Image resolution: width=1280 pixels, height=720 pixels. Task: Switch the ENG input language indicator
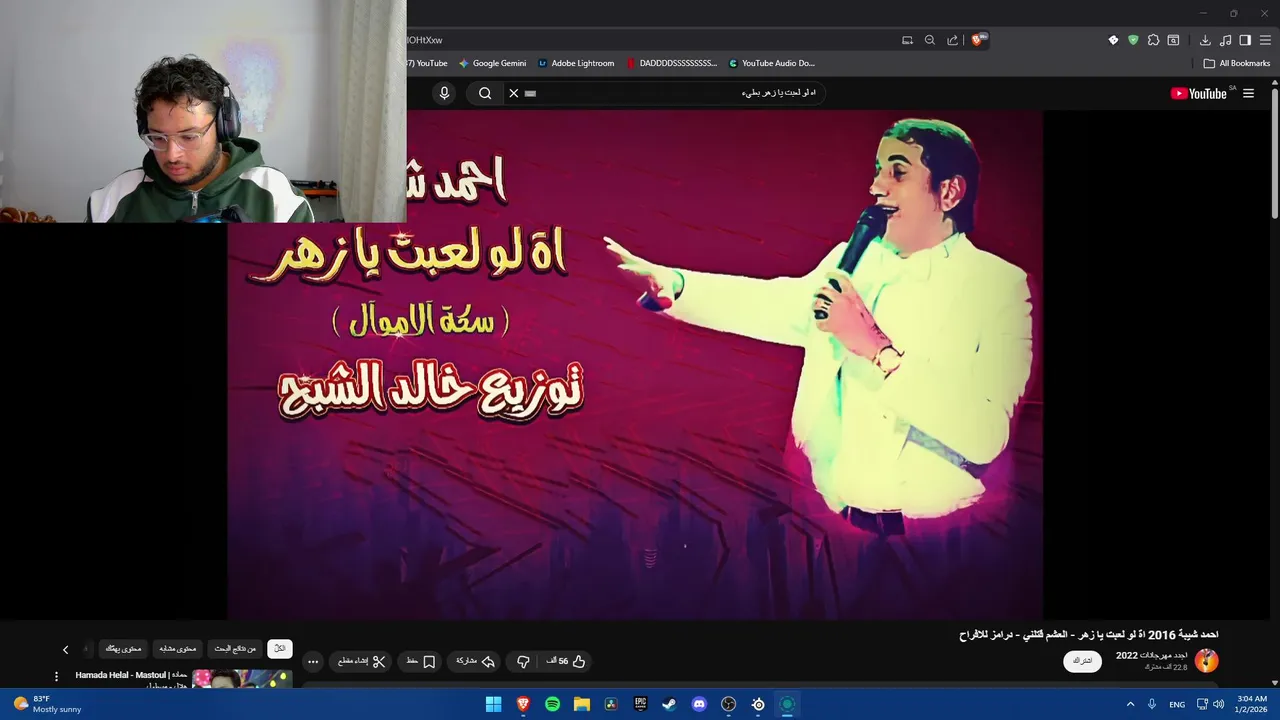[x=1177, y=704]
